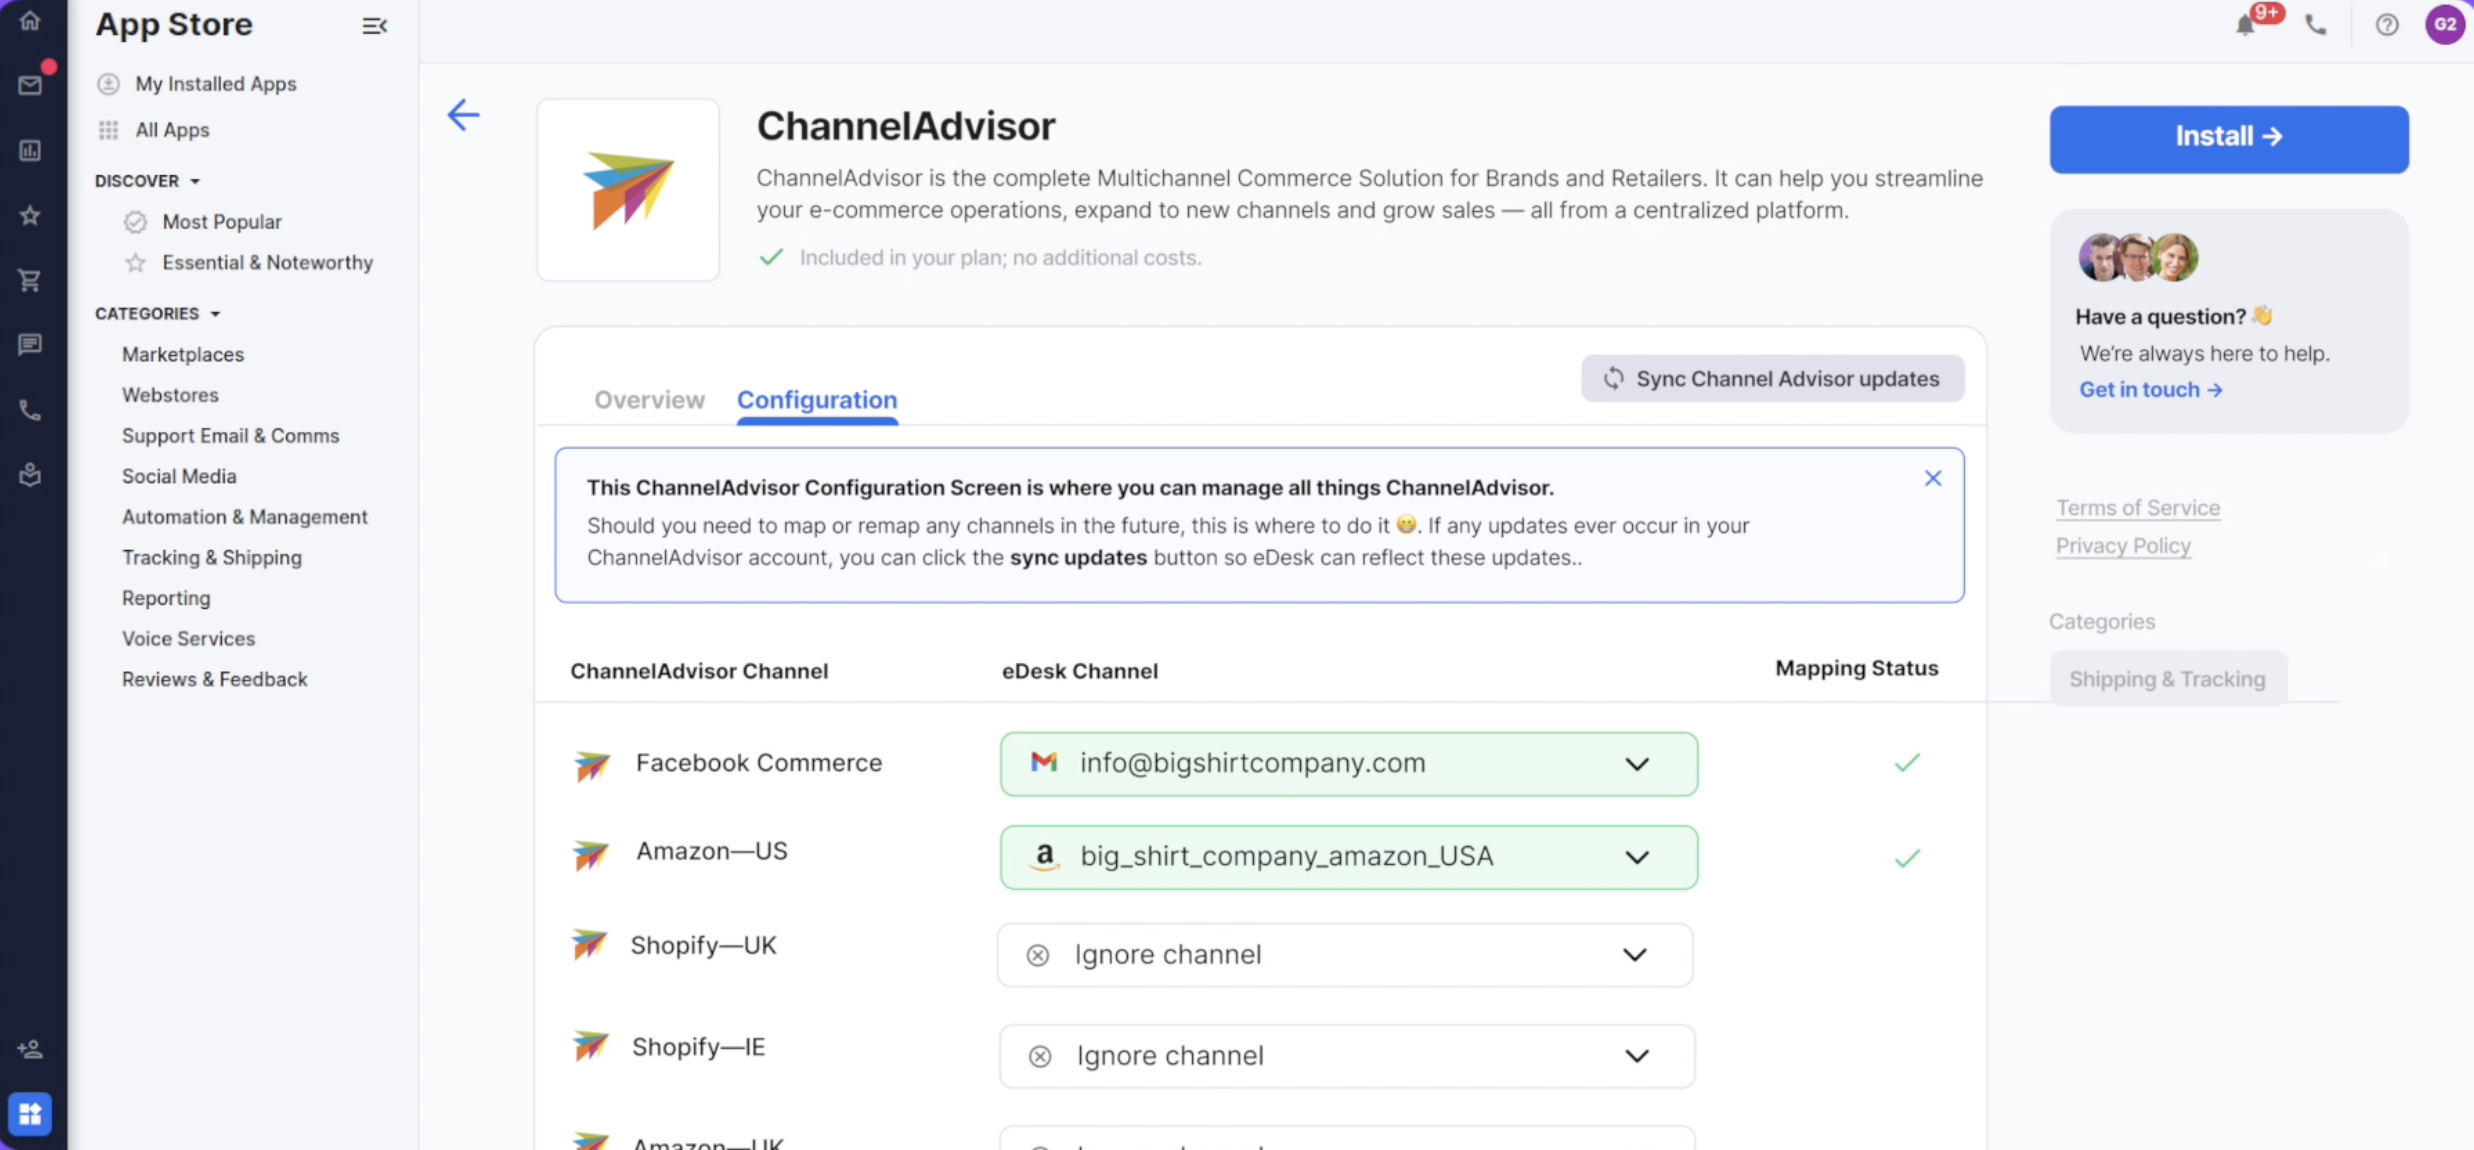The height and width of the screenshot is (1150, 2474).
Task: Click the star icon in left rail
Action: click(30, 215)
